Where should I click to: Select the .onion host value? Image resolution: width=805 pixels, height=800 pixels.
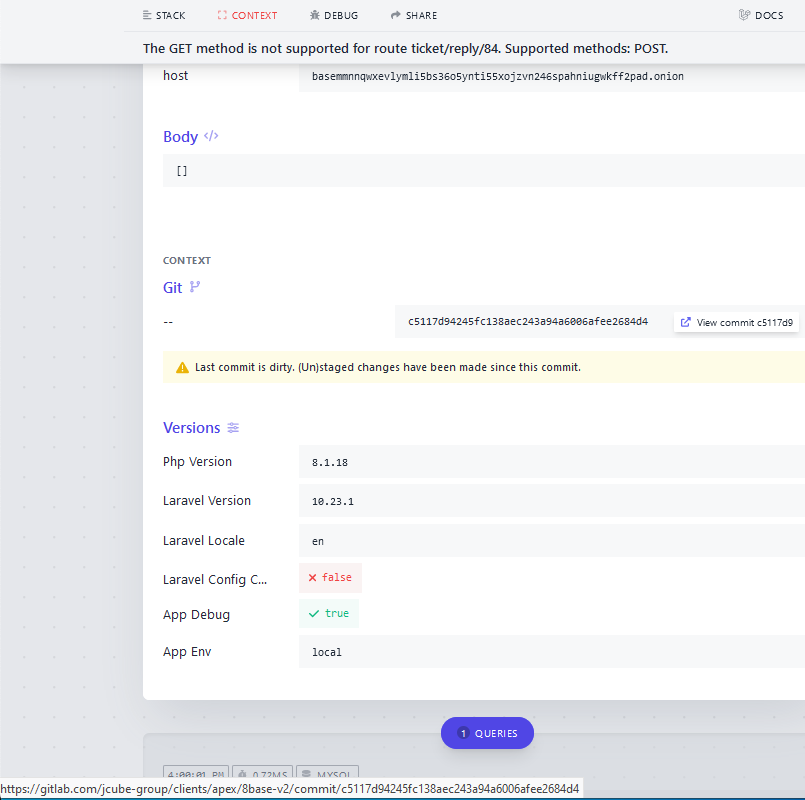497,77
